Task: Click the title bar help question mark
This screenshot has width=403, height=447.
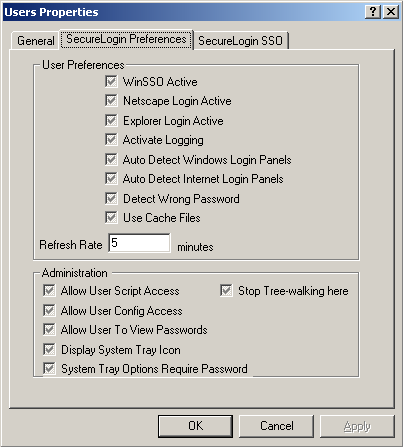Action: (x=373, y=12)
